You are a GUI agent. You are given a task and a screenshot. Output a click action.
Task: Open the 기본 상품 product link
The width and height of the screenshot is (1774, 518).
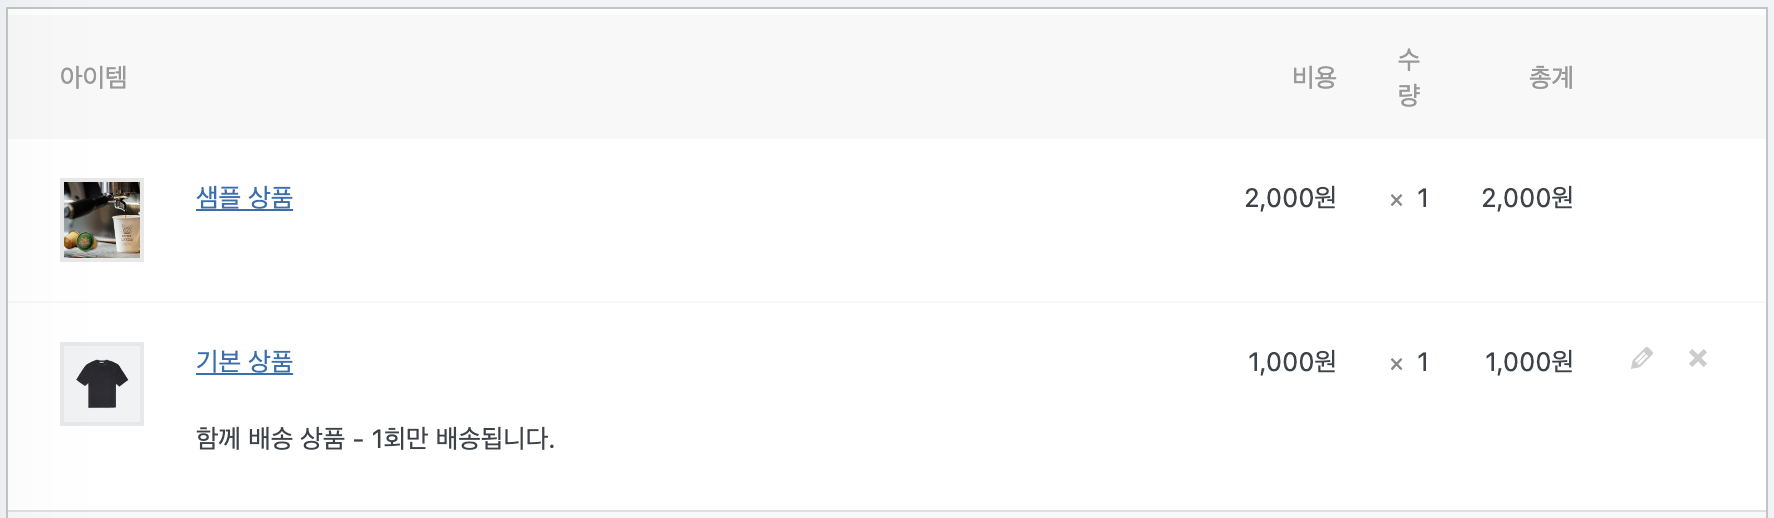[x=244, y=362]
